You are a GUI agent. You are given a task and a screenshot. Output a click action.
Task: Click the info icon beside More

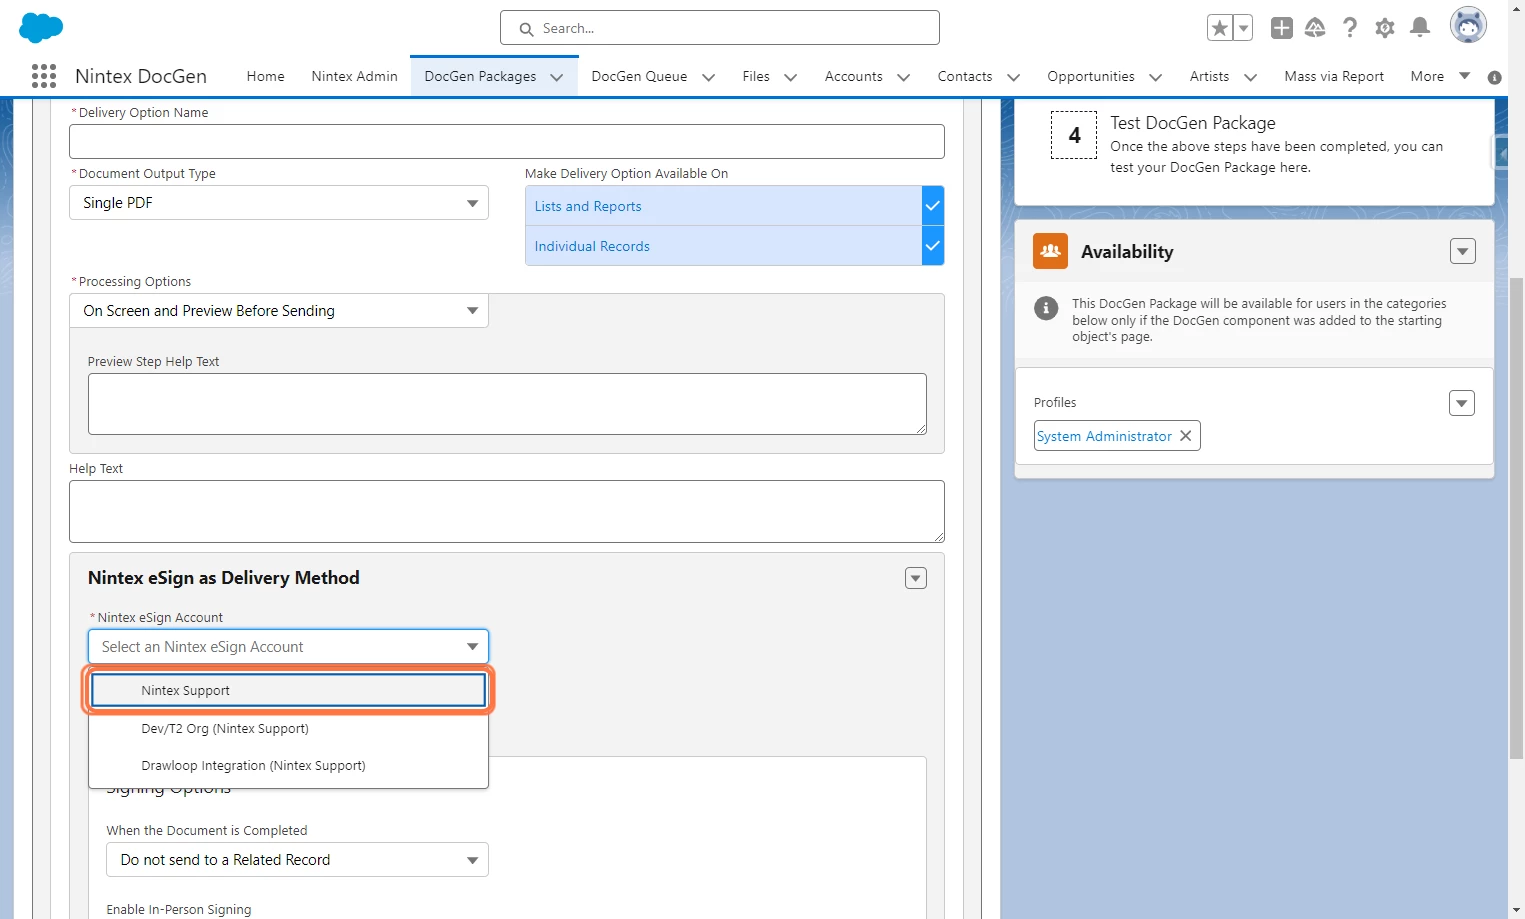point(1495,77)
